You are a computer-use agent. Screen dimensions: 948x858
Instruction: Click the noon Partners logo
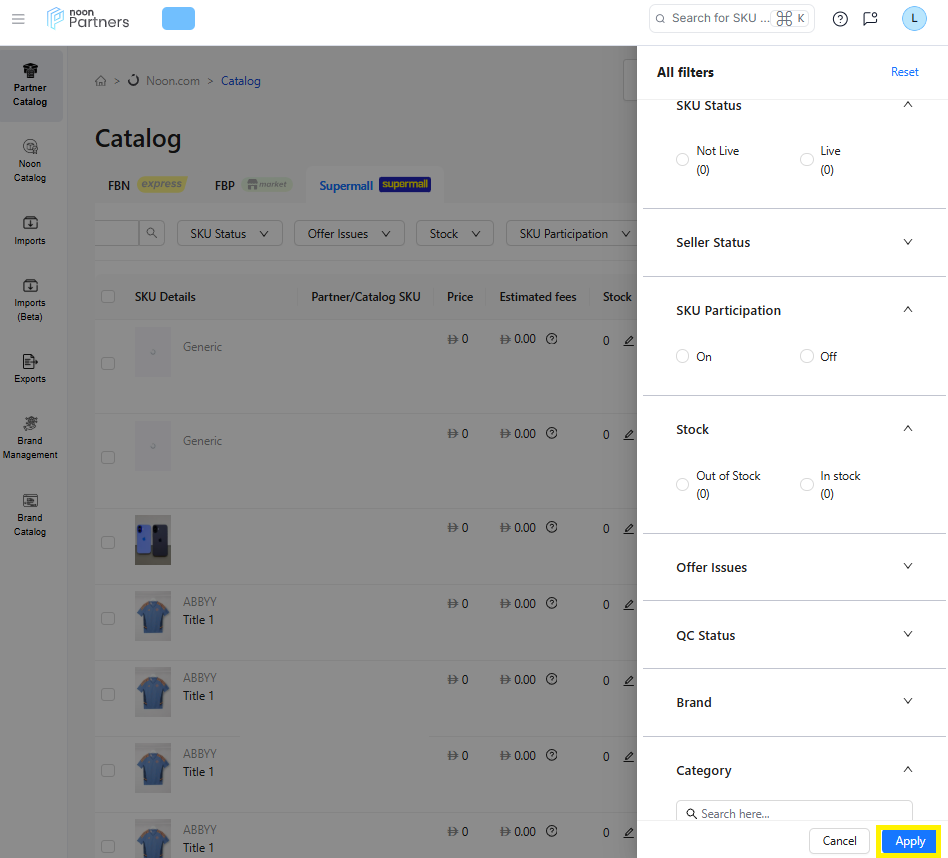88,19
